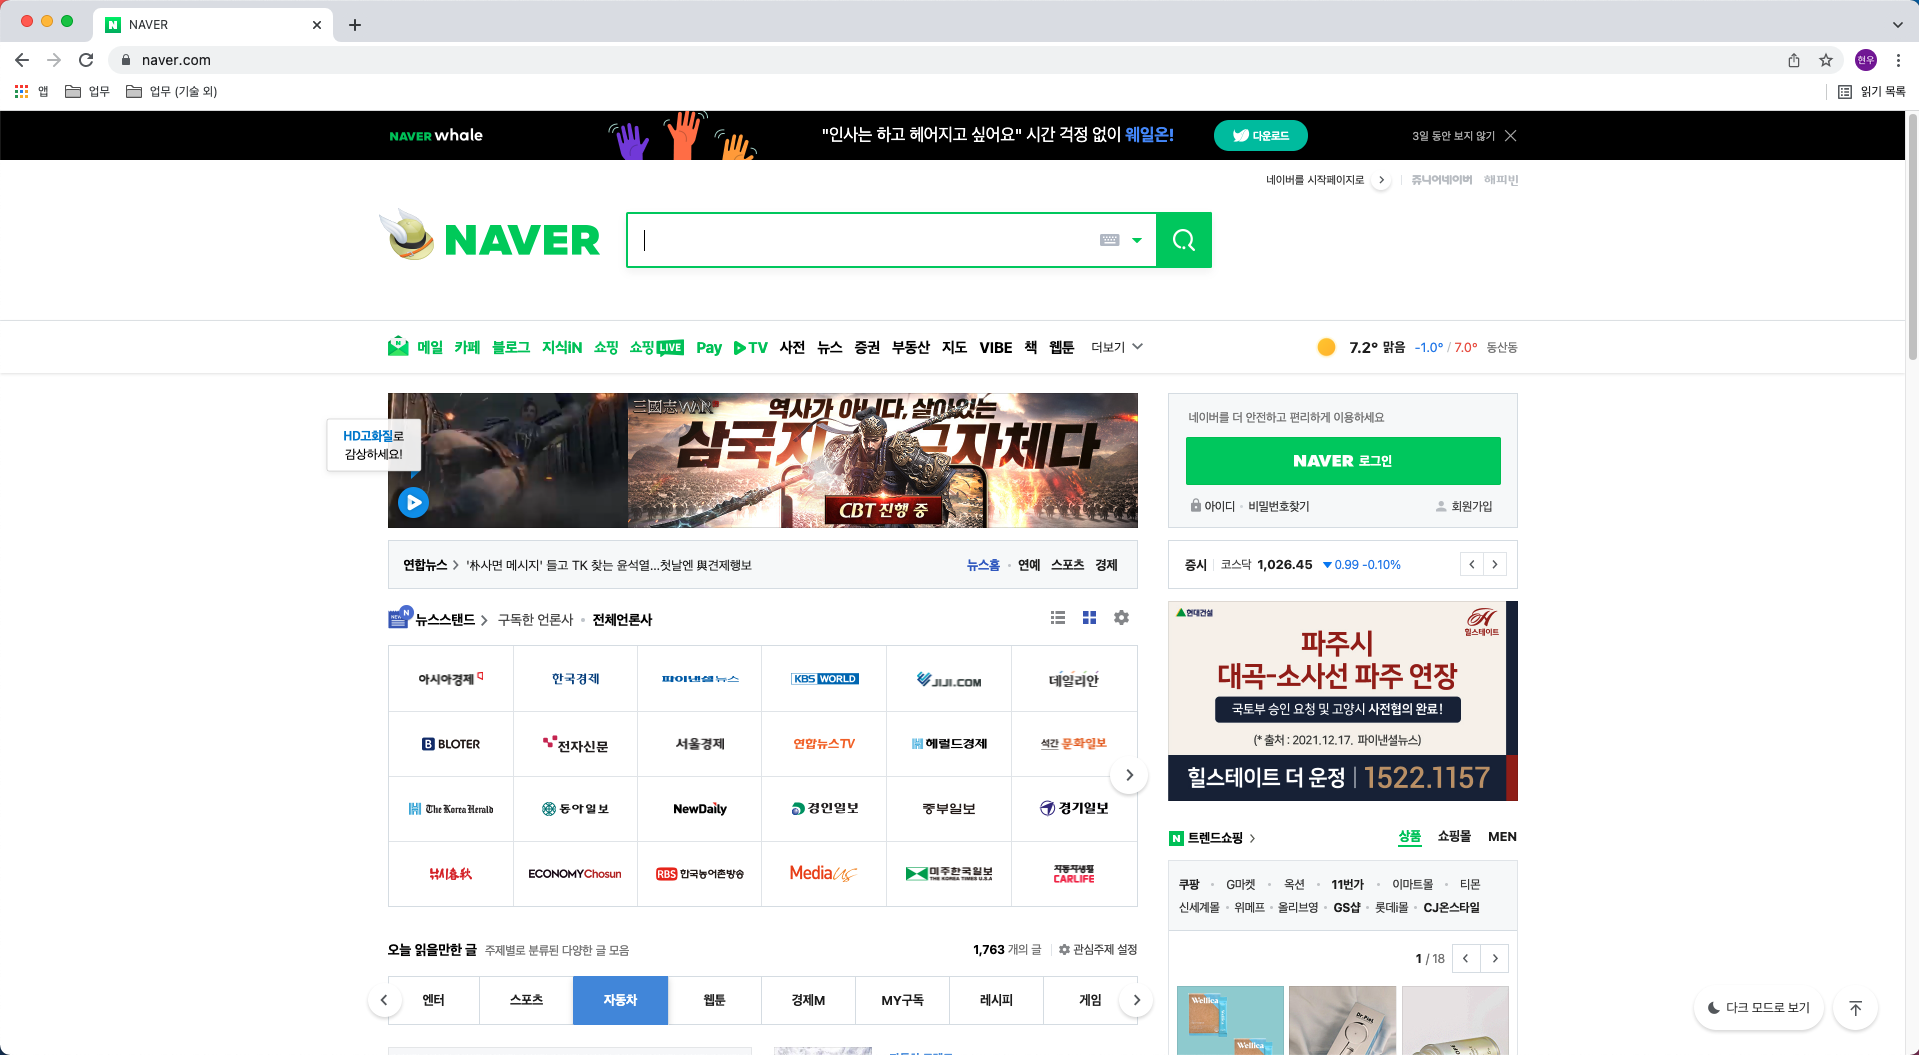Toggle dark mode (다크 모드로 보기)
Screen dimensions: 1919x1055
point(1759,1008)
